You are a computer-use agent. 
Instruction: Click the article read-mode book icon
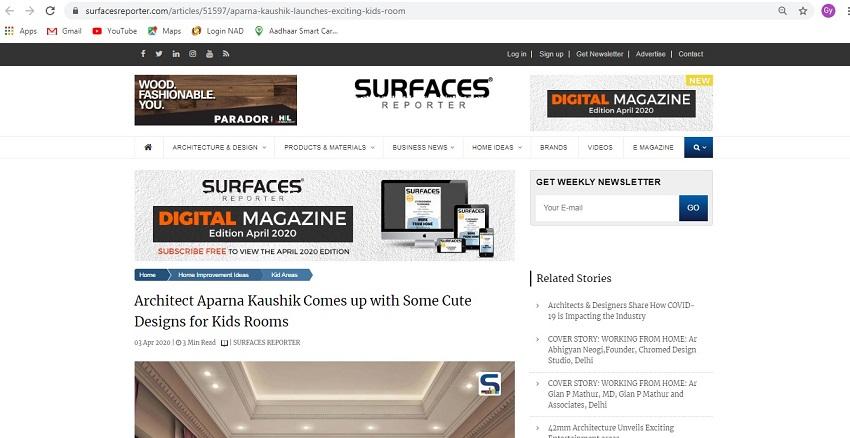point(224,343)
